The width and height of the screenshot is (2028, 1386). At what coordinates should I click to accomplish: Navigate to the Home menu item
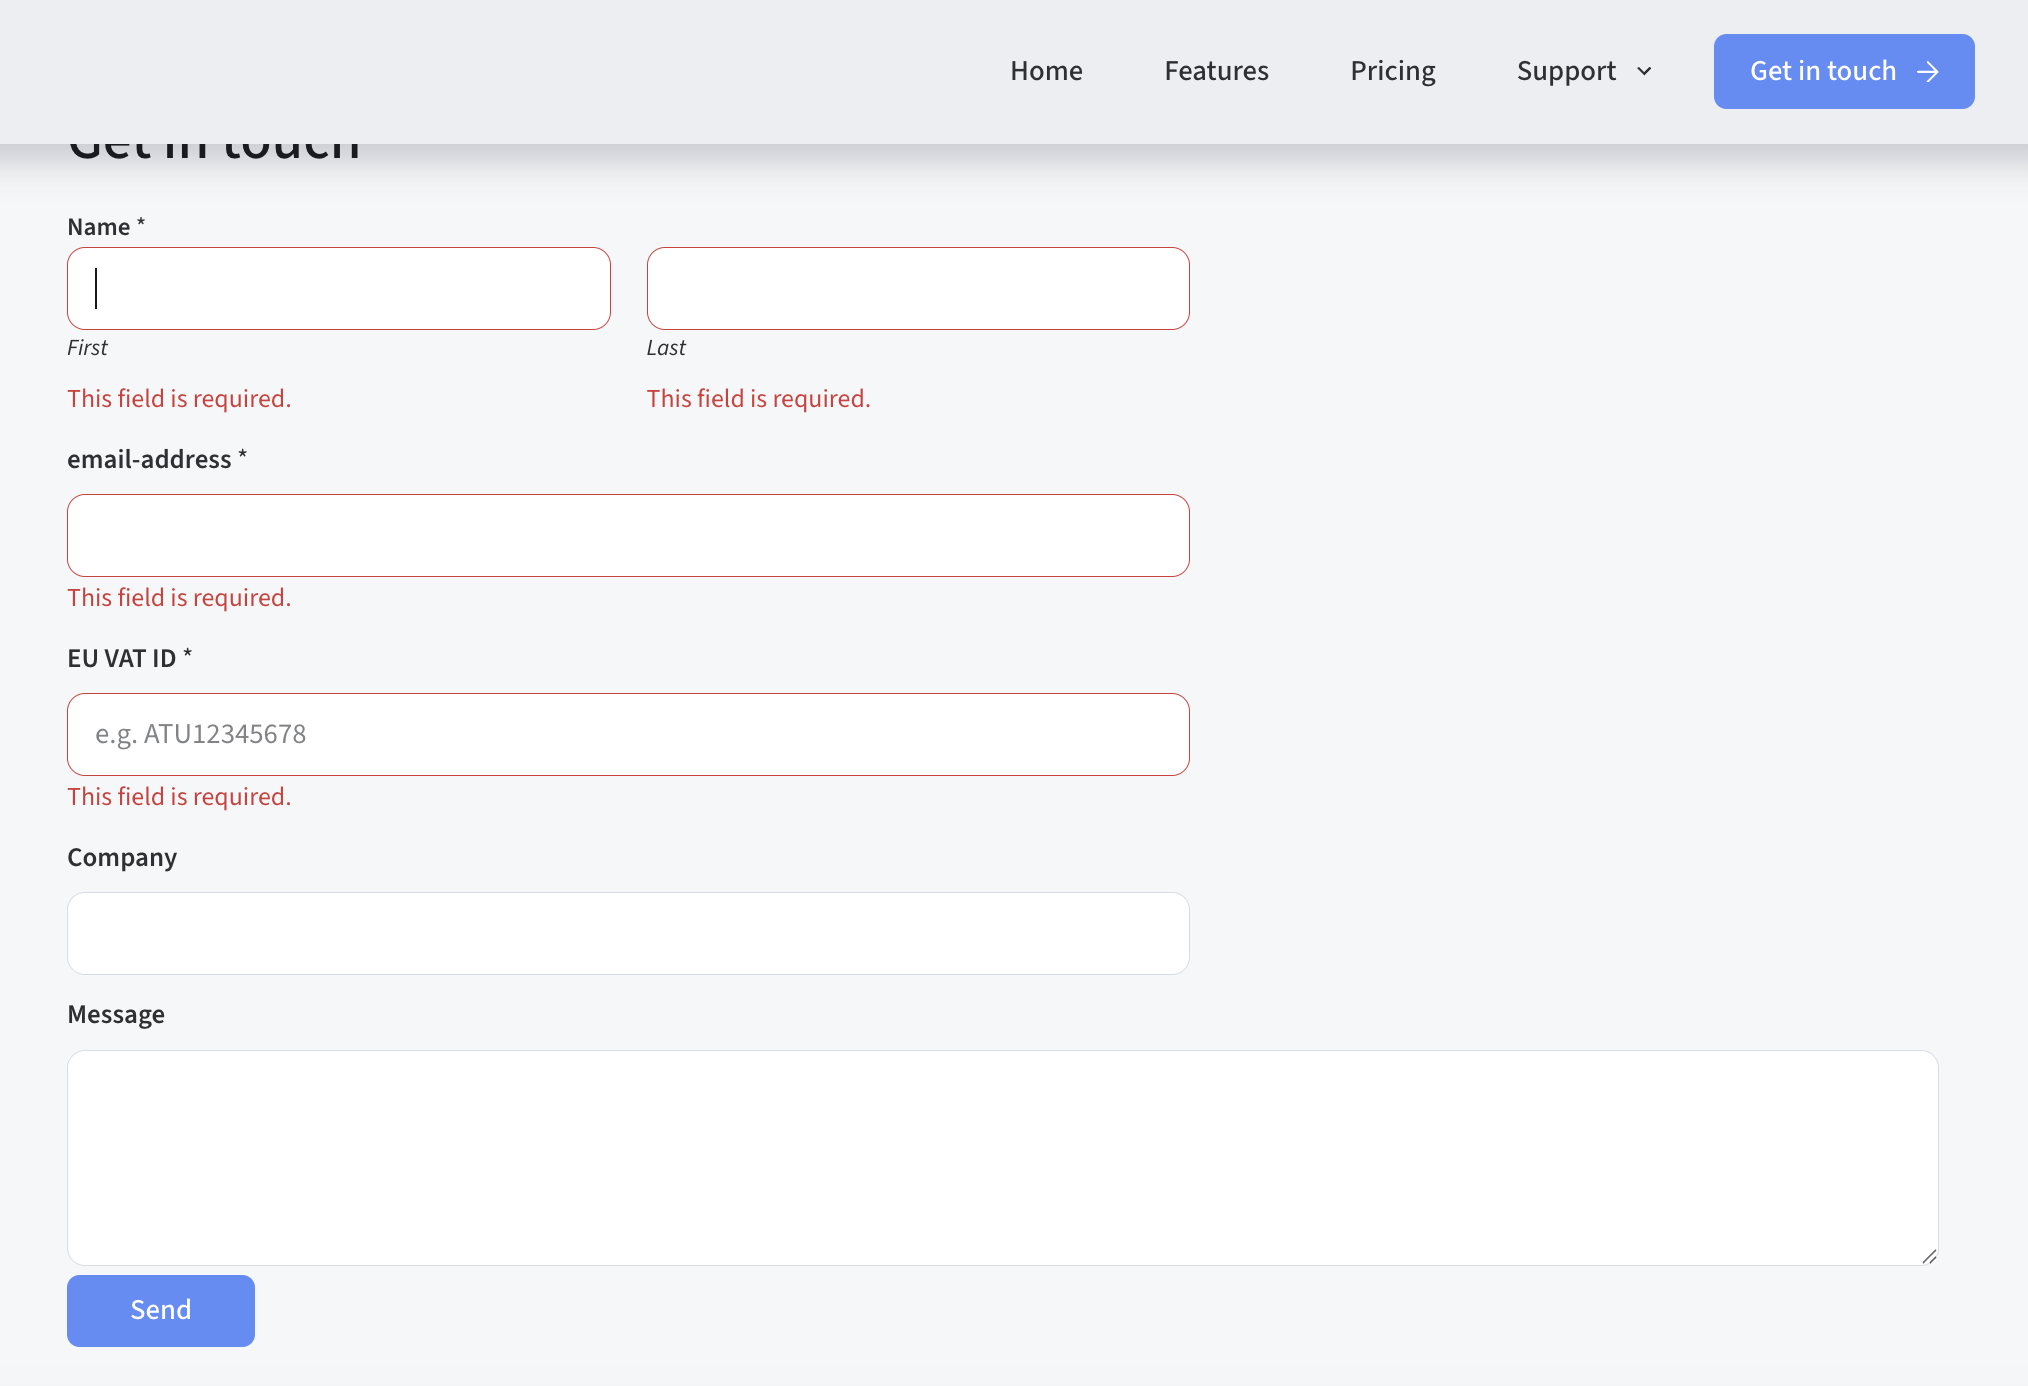click(x=1045, y=71)
